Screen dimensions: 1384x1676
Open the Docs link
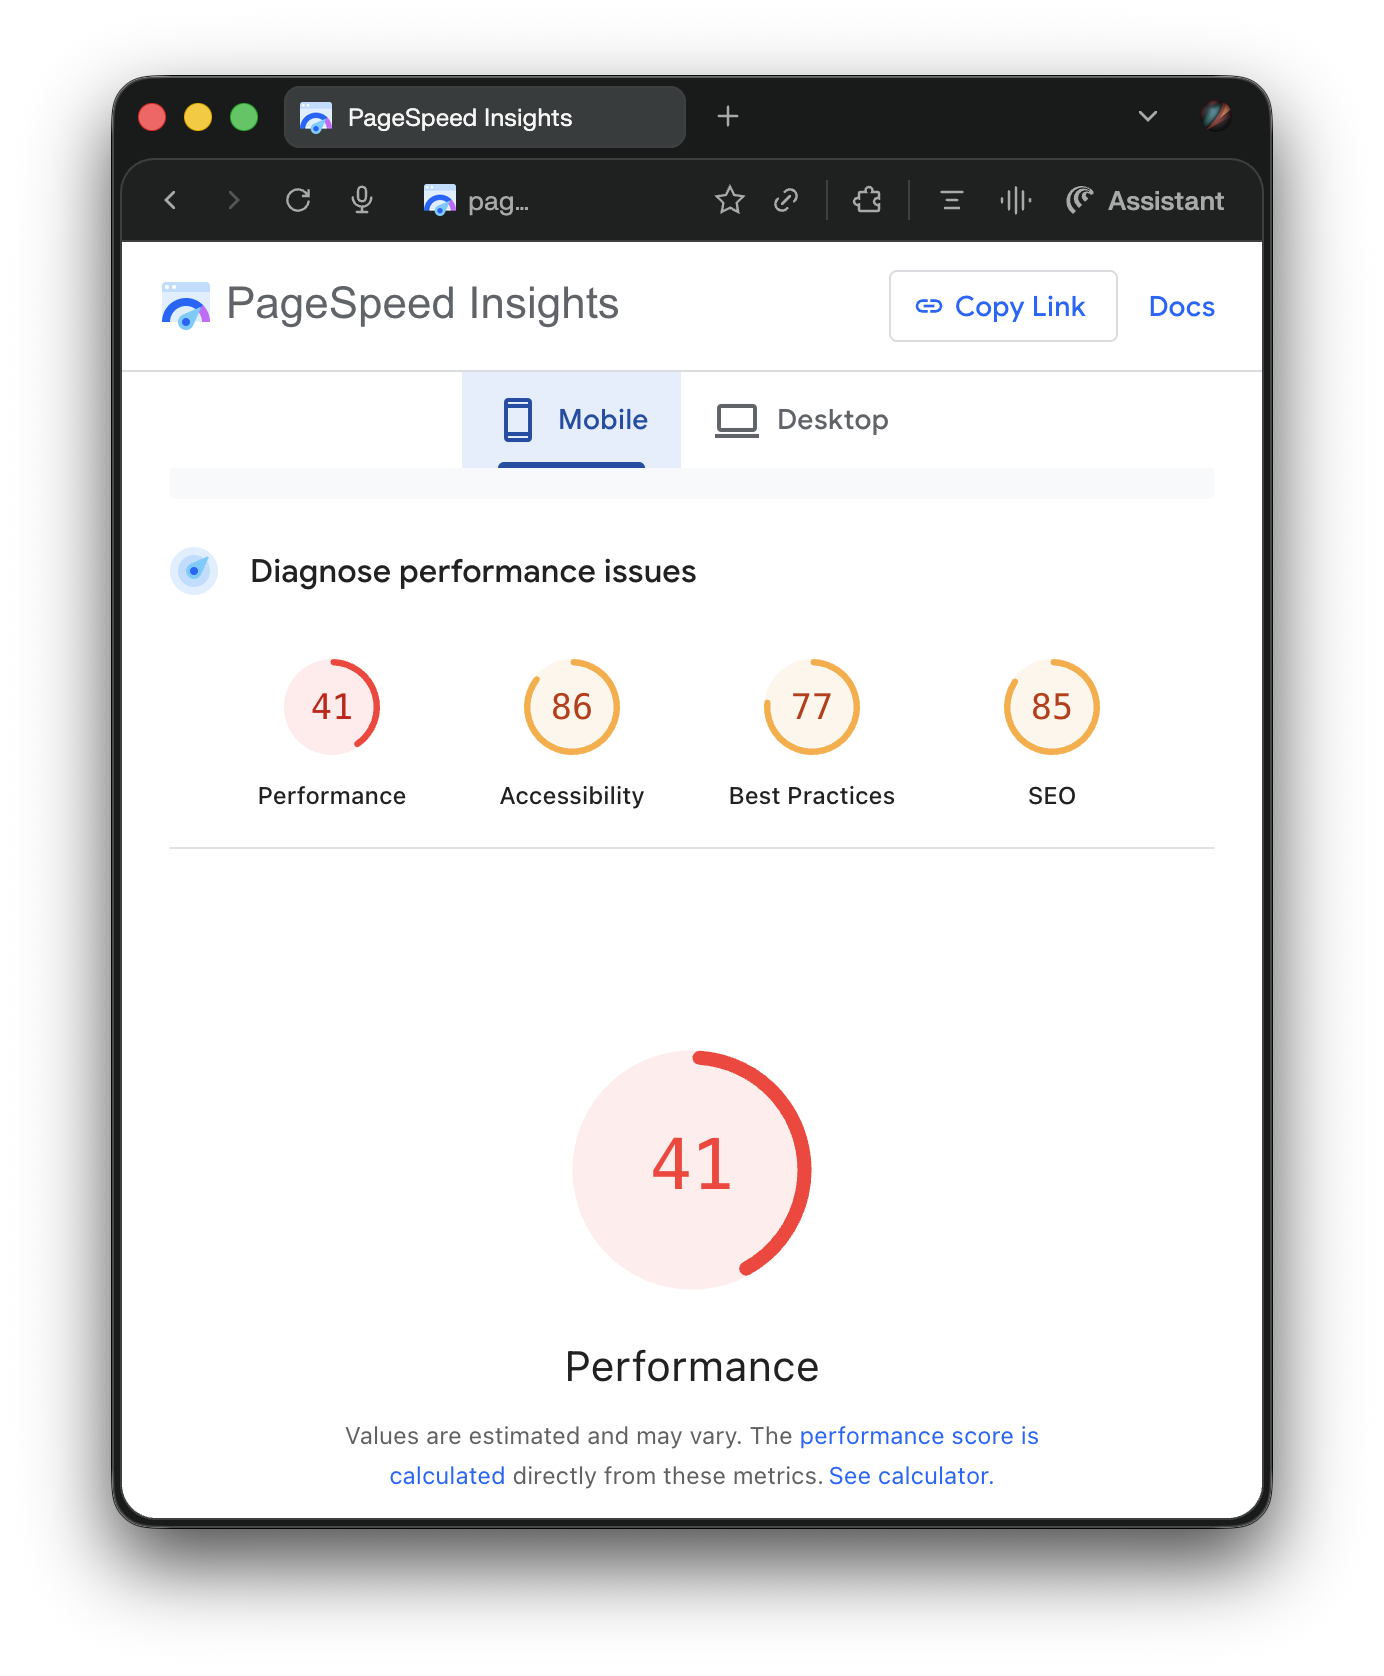(1181, 307)
